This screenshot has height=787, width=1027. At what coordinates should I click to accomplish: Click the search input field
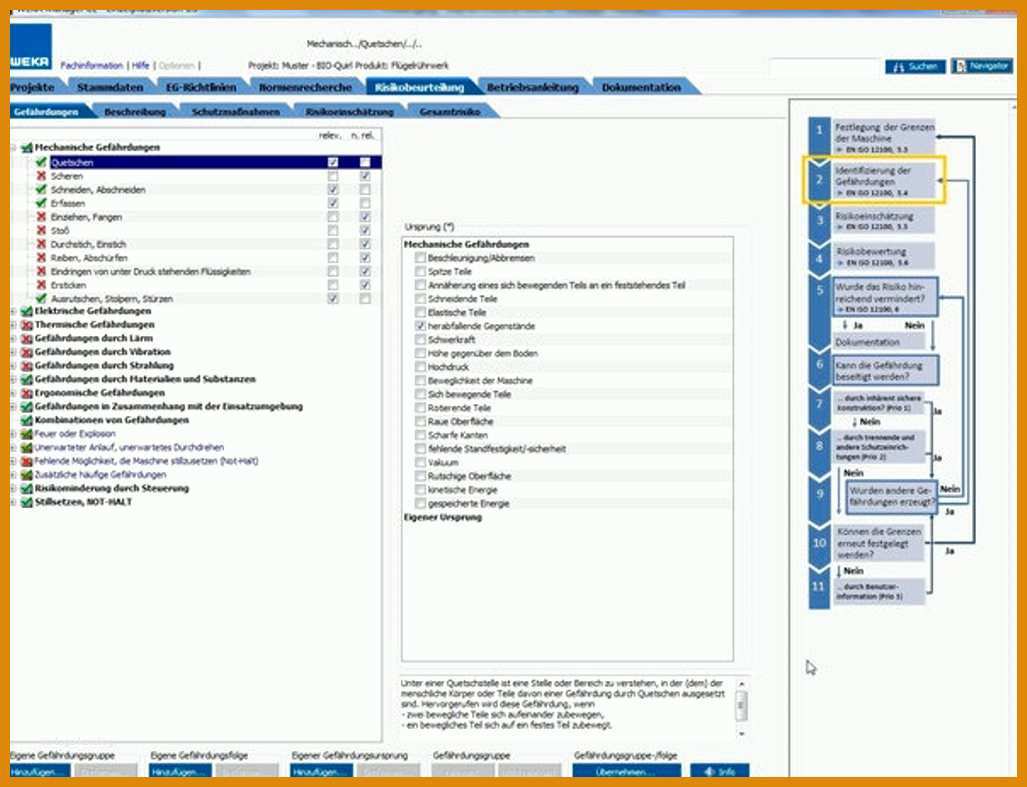pyautogui.click(x=825, y=66)
